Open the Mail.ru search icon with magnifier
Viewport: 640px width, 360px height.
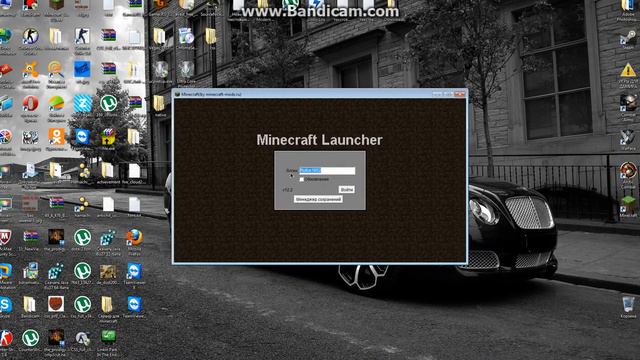(x=56, y=70)
